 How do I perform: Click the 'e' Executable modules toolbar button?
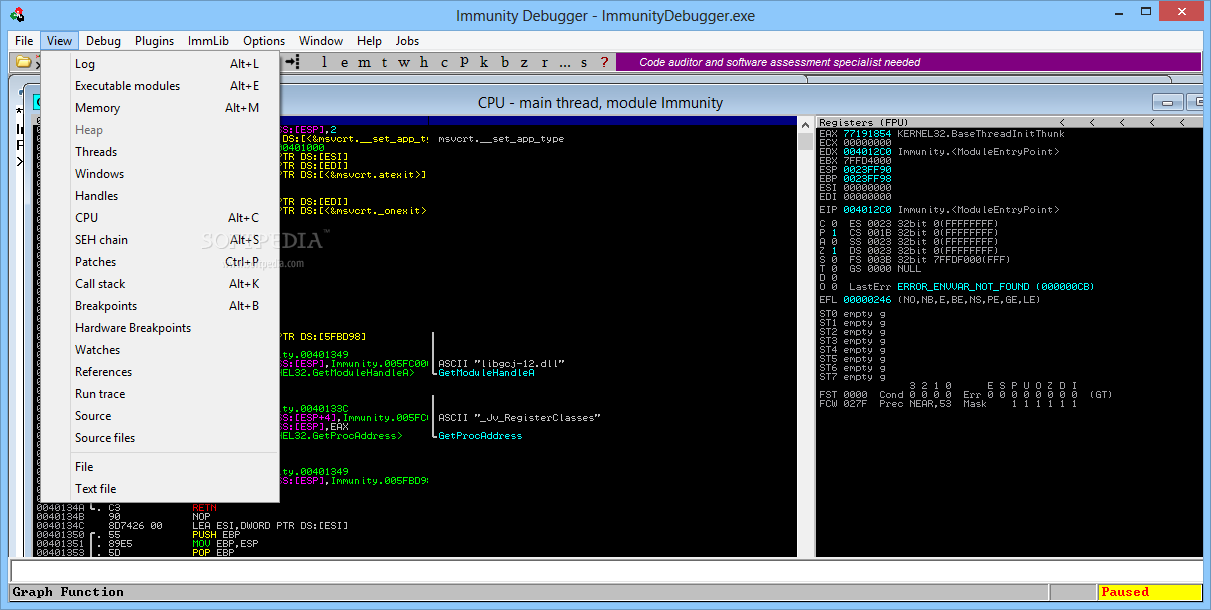342,62
